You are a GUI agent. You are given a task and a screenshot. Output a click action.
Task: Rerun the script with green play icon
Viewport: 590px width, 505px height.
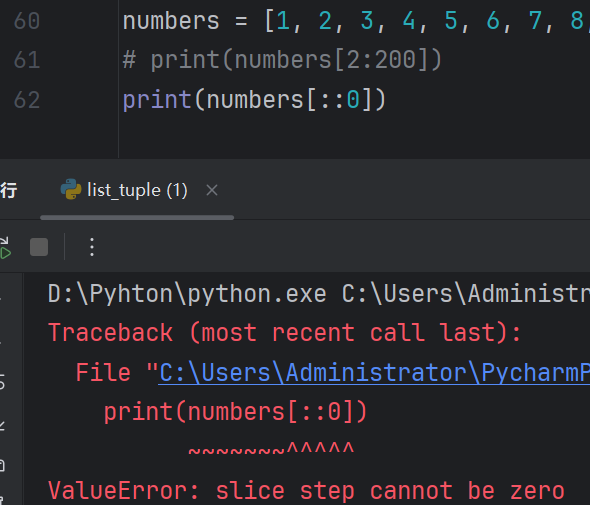5,248
